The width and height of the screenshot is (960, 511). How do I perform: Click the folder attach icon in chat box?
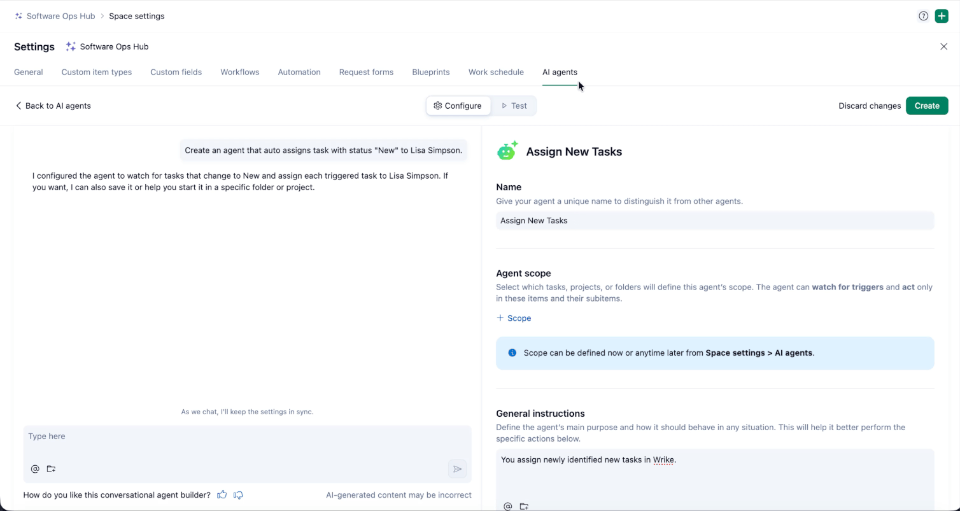(x=51, y=469)
